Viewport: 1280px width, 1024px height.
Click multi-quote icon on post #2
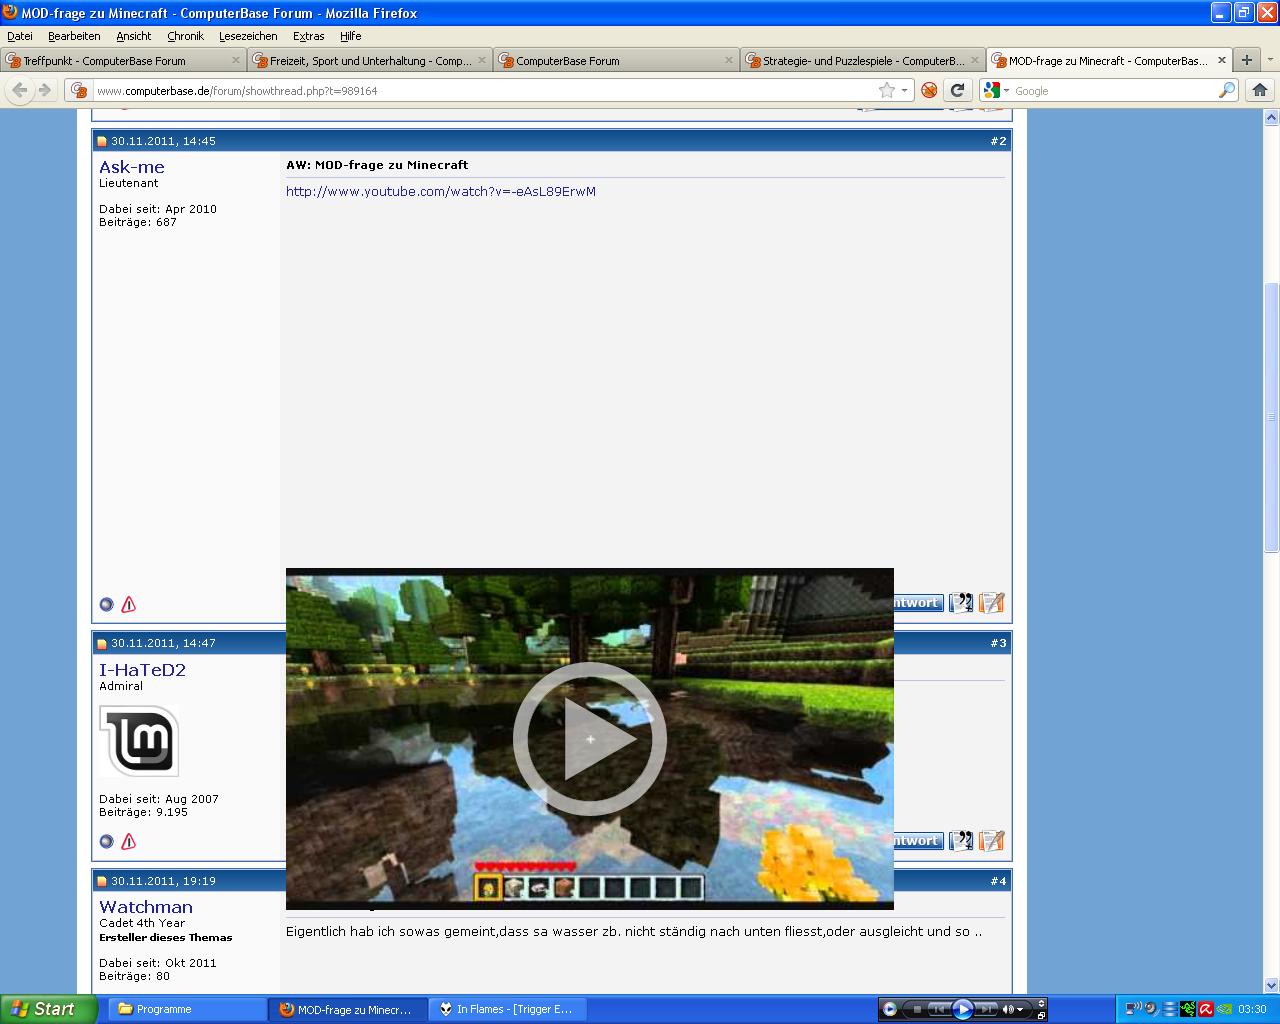[x=961, y=602]
